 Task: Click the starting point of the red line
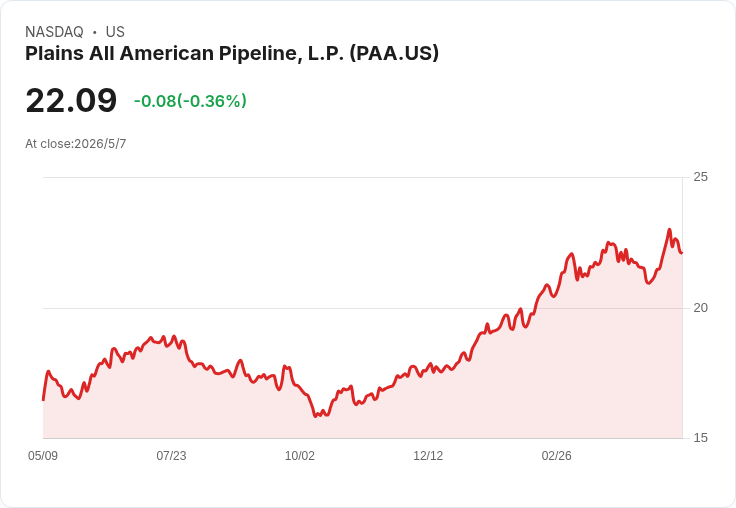44,400
